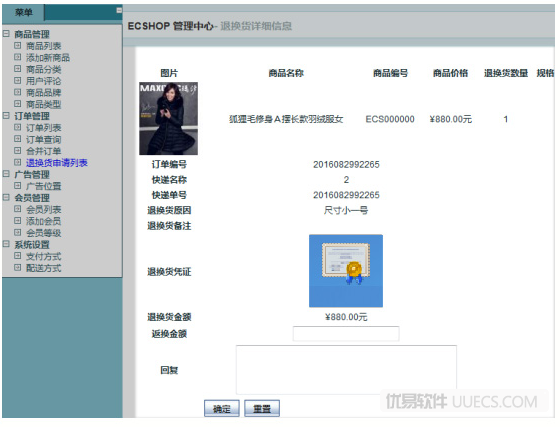Click the icon beside 广告位置
Screen dimensions: 560x427
coord(18,185)
